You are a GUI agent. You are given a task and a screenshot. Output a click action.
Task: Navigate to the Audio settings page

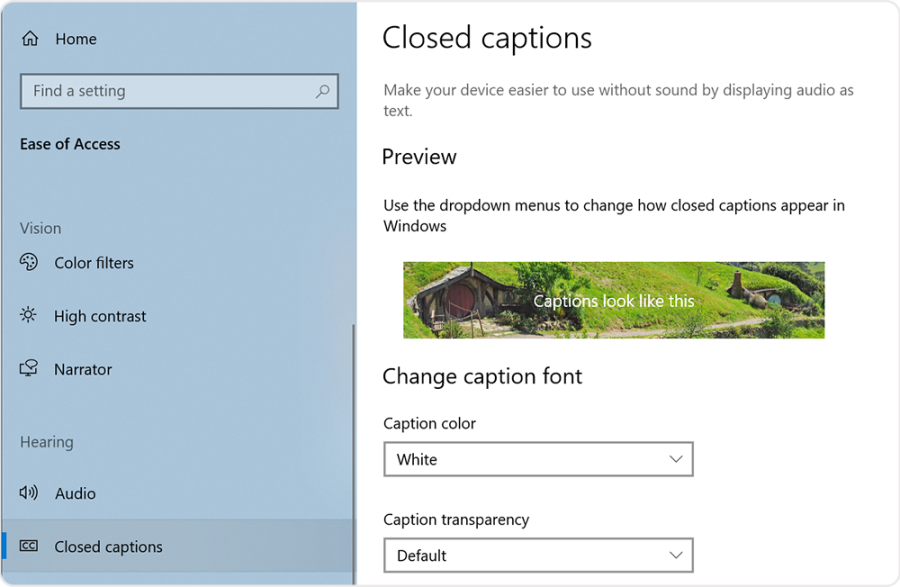(x=75, y=493)
